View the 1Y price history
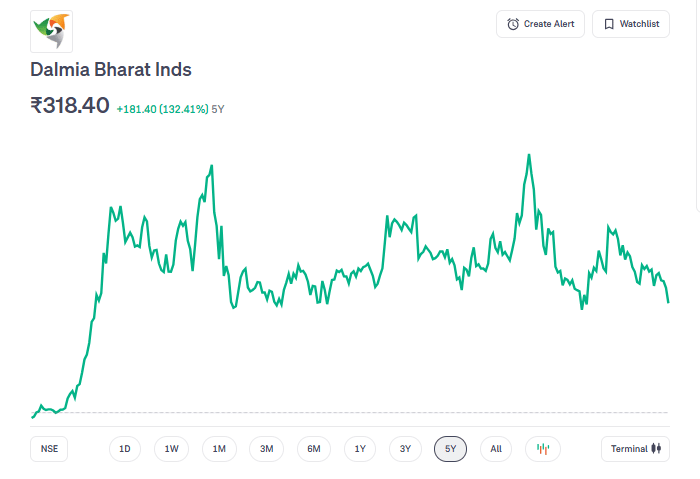This screenshot has width=700, height=479. pyautogui.click(x=360, y=449)
